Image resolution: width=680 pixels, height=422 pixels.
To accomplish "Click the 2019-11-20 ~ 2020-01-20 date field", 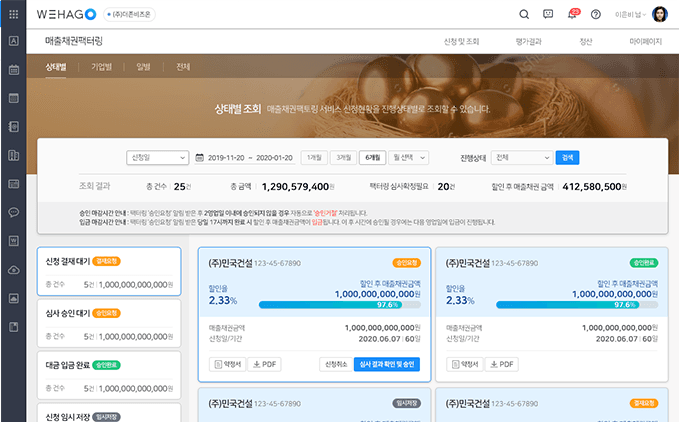I will tap(250, 158).
